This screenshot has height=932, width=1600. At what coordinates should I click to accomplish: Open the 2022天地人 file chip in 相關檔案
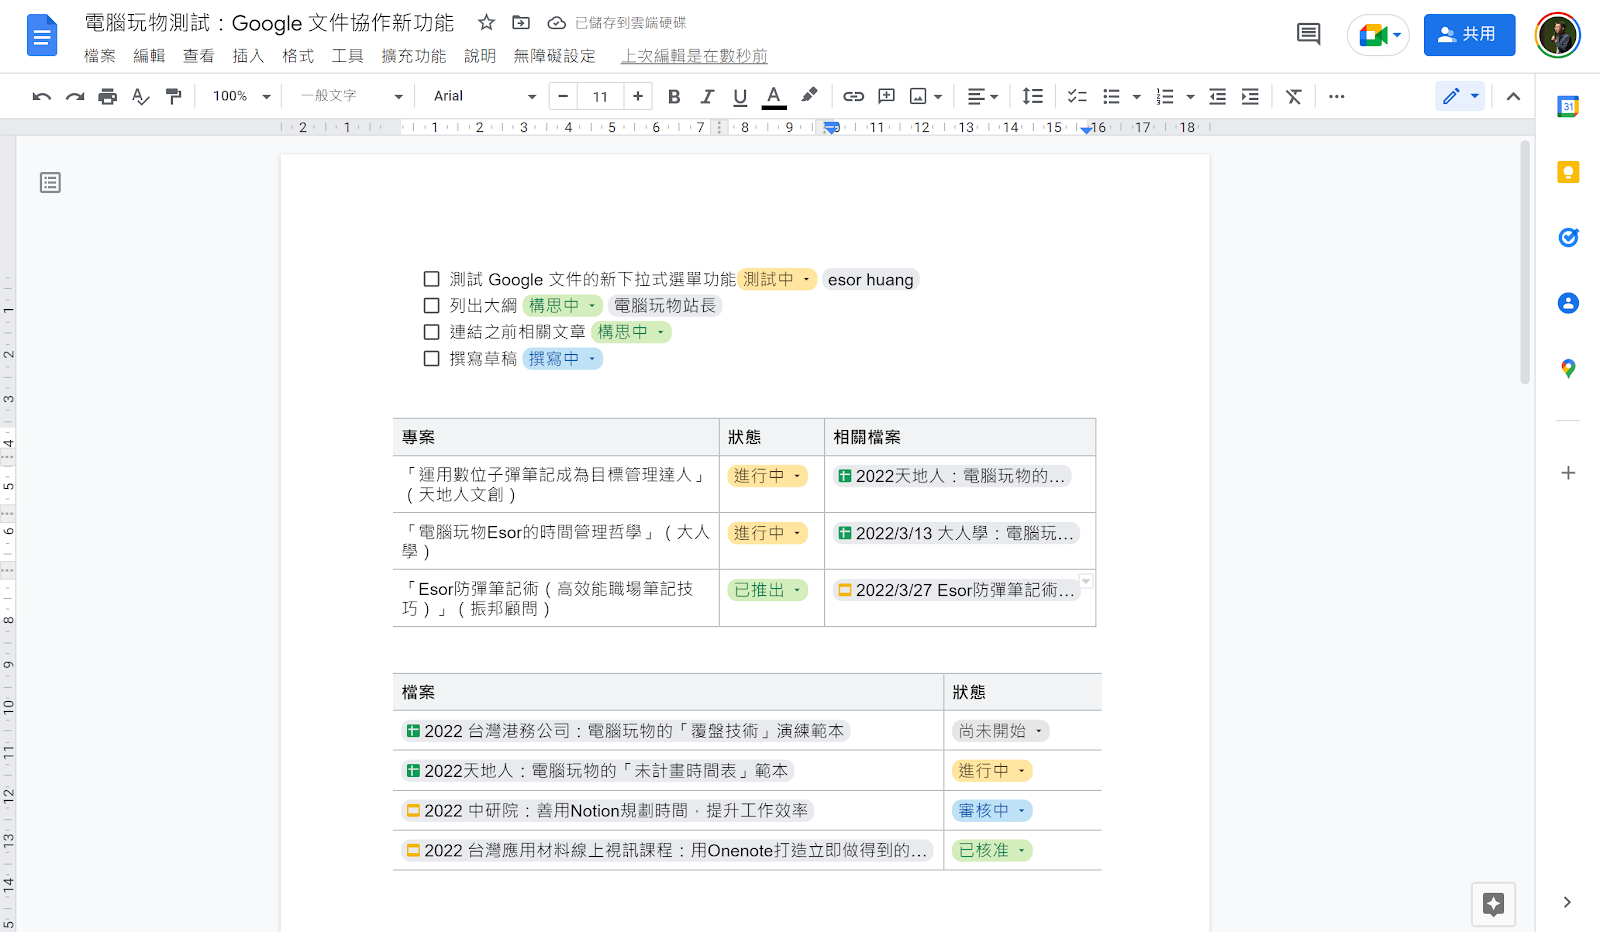coord(952,476)
